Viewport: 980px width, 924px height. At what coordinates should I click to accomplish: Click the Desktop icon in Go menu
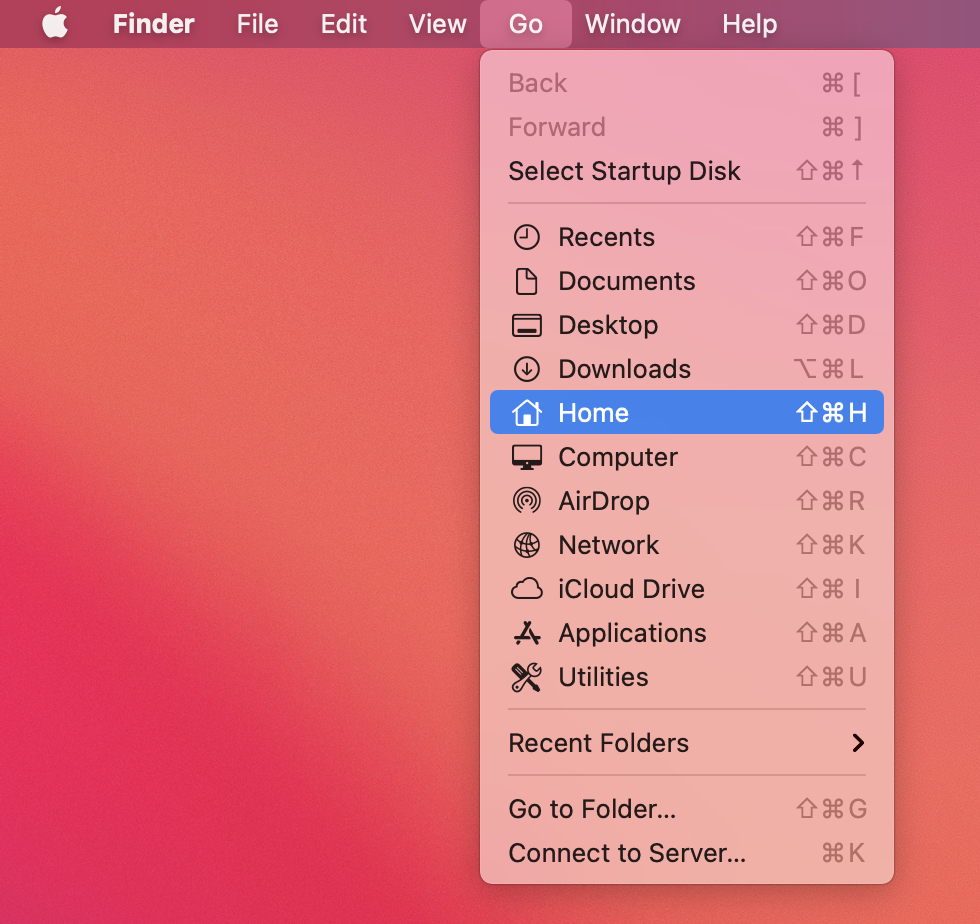click(526, 325)
